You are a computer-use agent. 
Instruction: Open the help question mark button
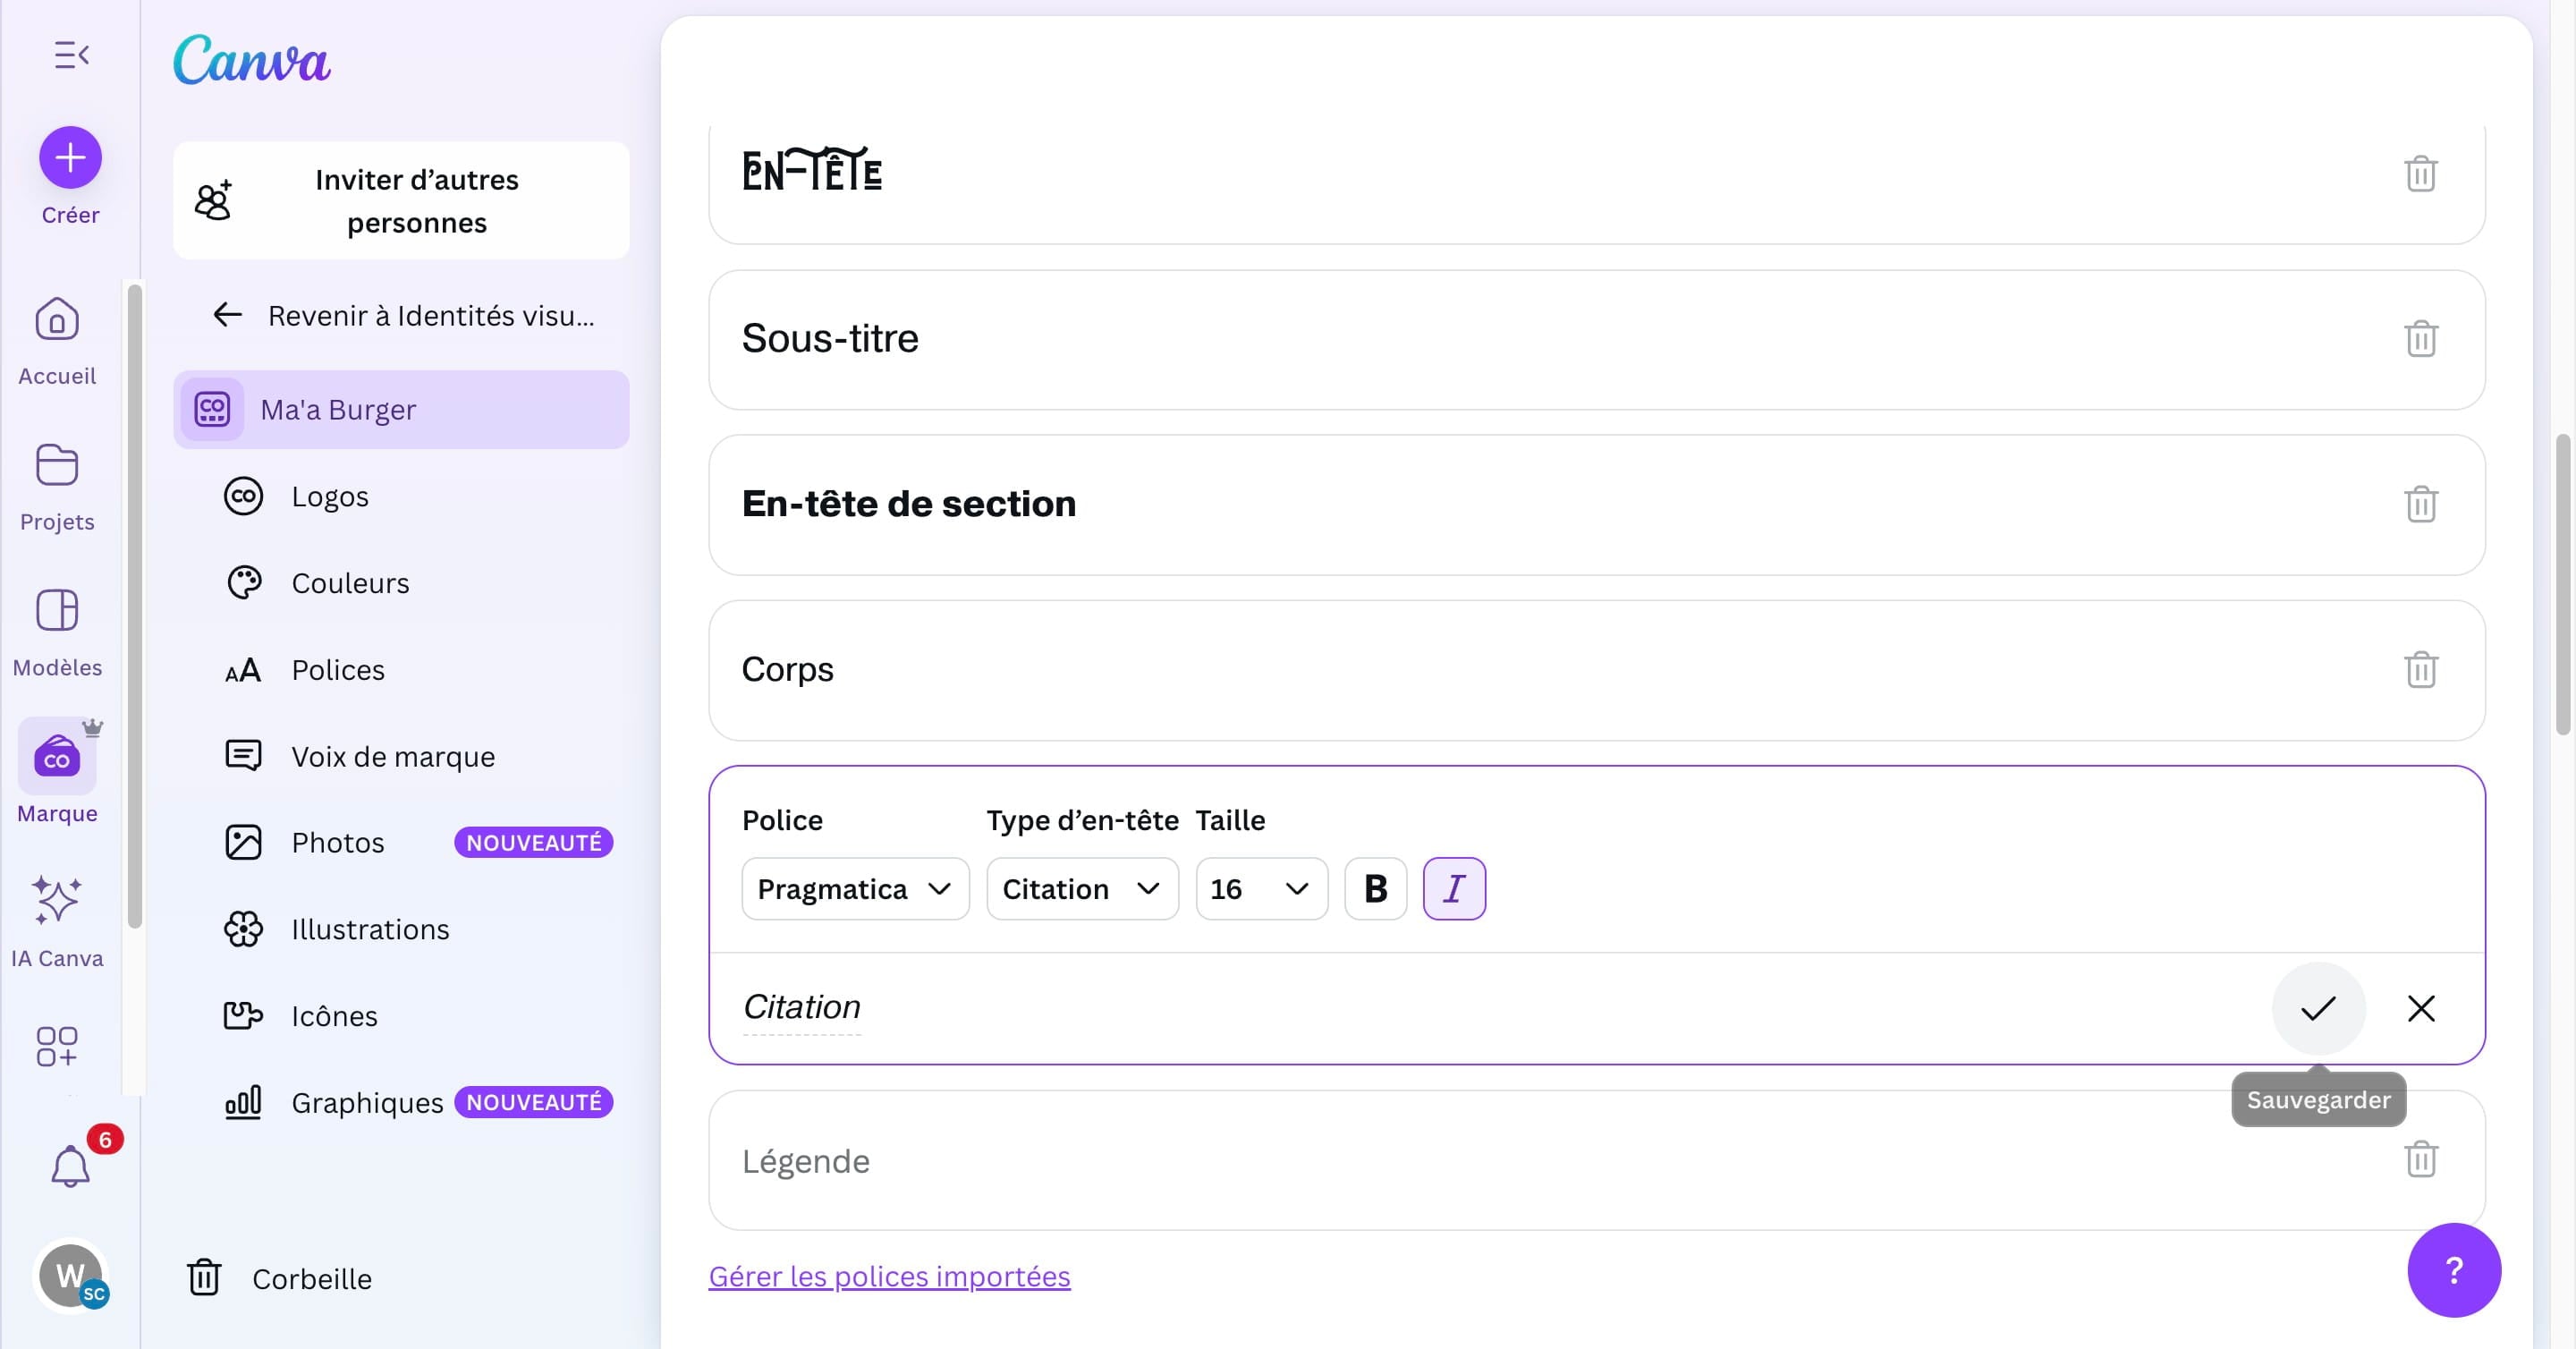click(2453, 1270)
